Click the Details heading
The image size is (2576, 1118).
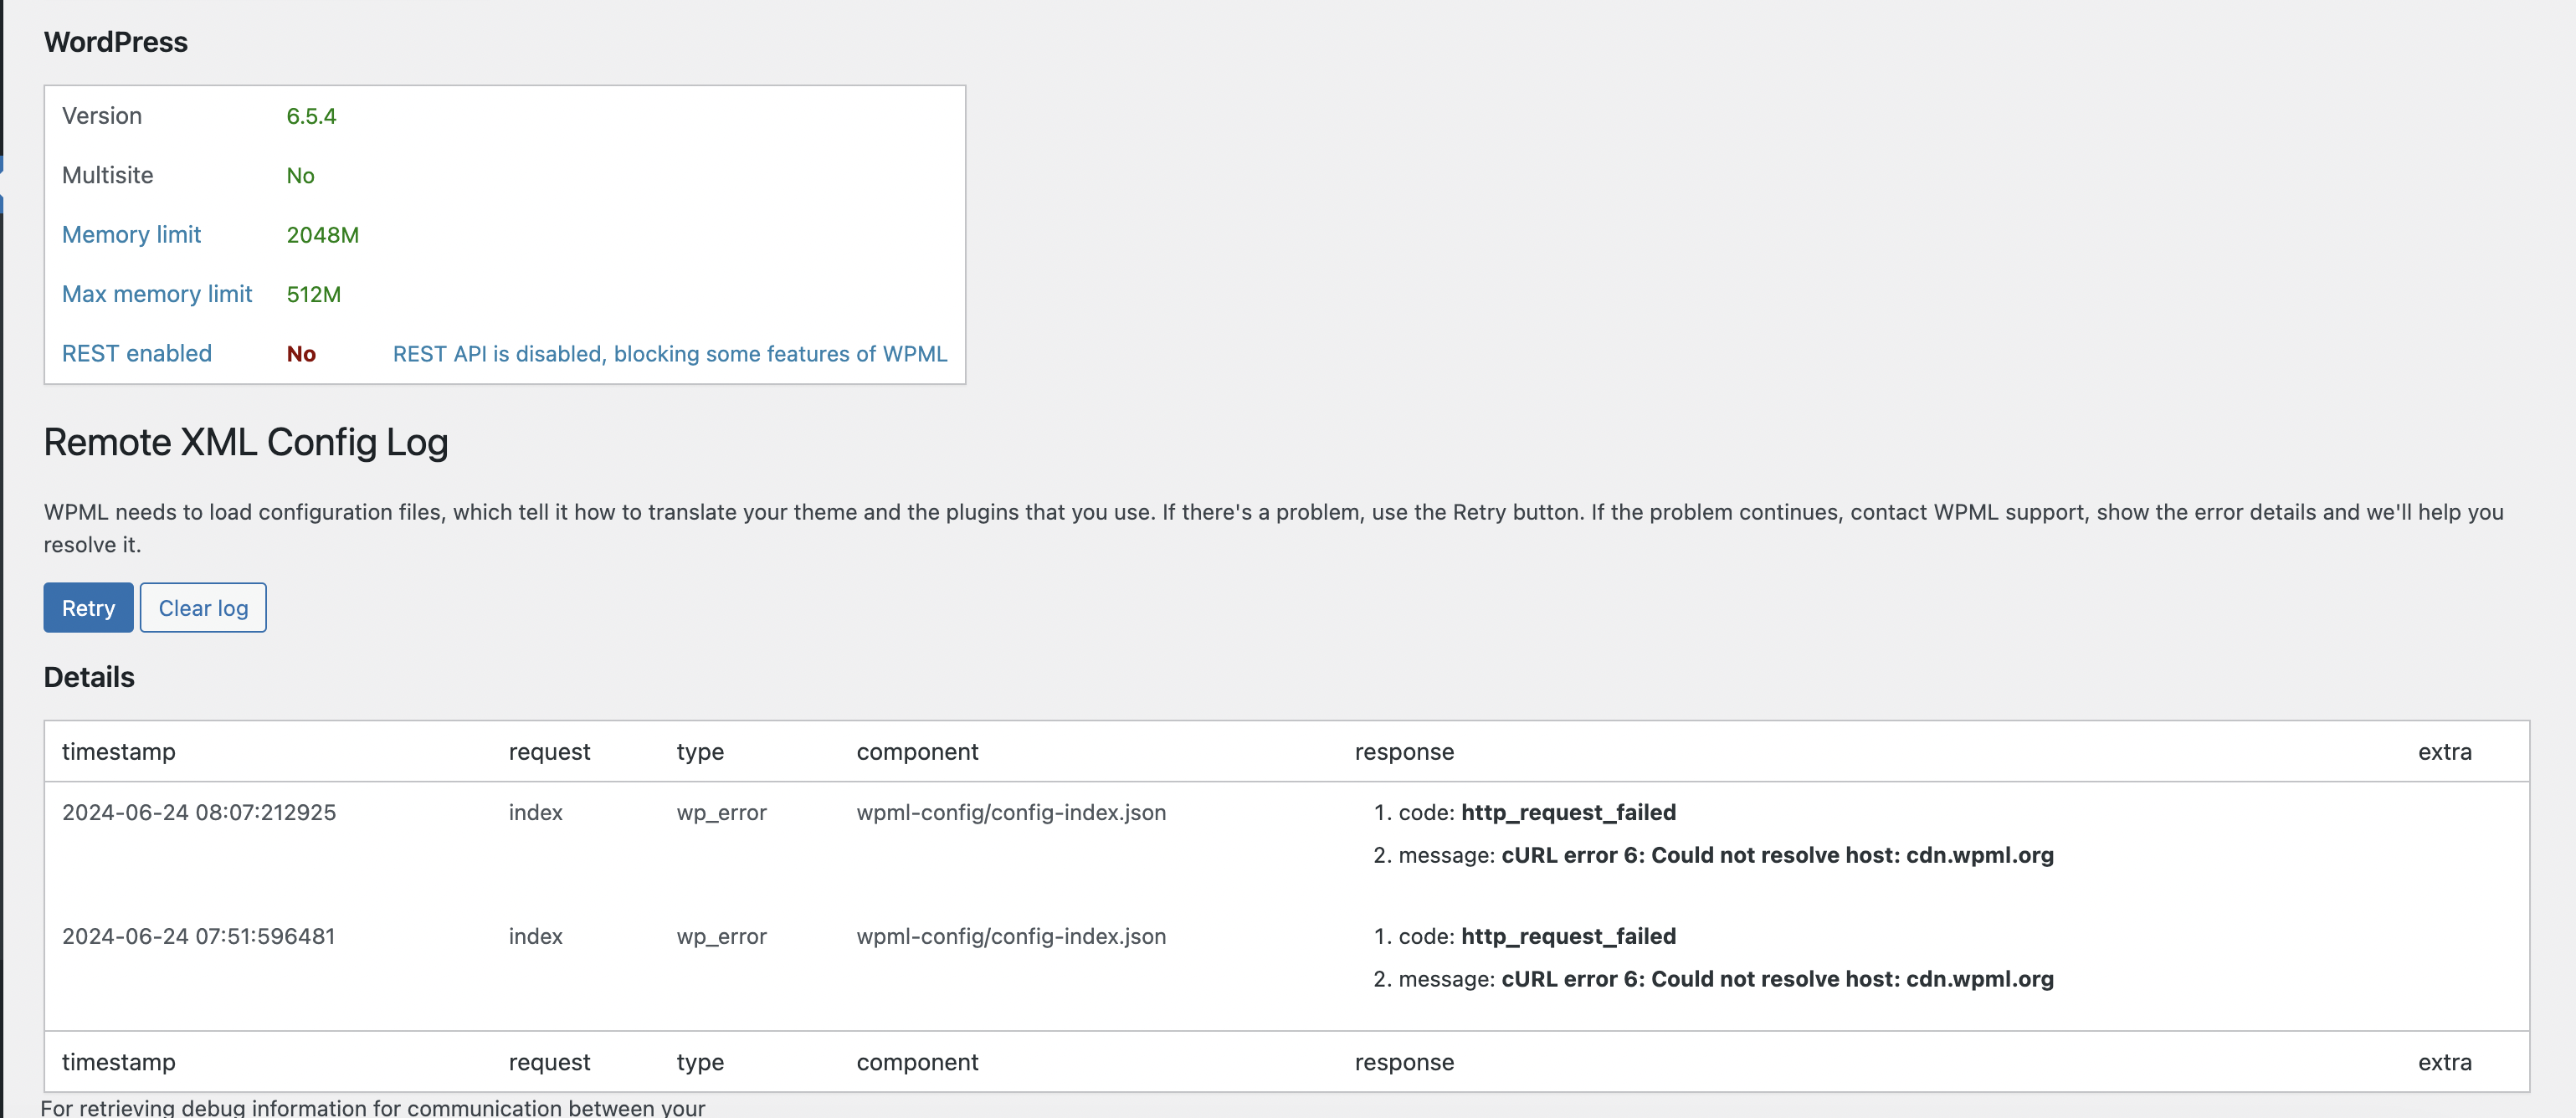click(89, 677)
